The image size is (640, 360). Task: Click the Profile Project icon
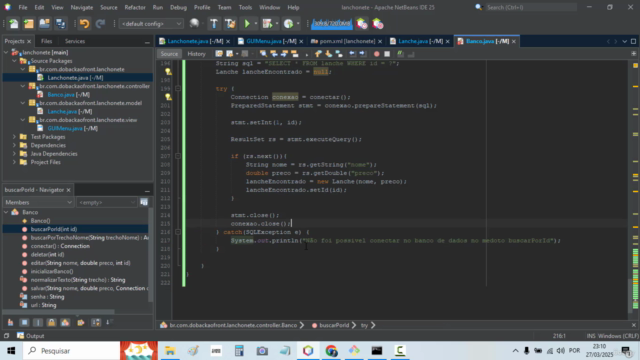(x=289, y=24)
